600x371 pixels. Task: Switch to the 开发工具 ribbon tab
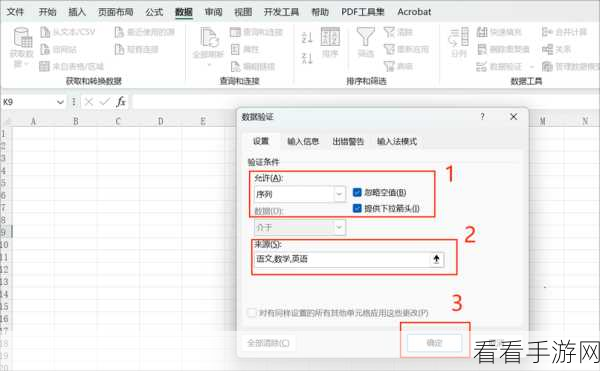pos(281,12)
